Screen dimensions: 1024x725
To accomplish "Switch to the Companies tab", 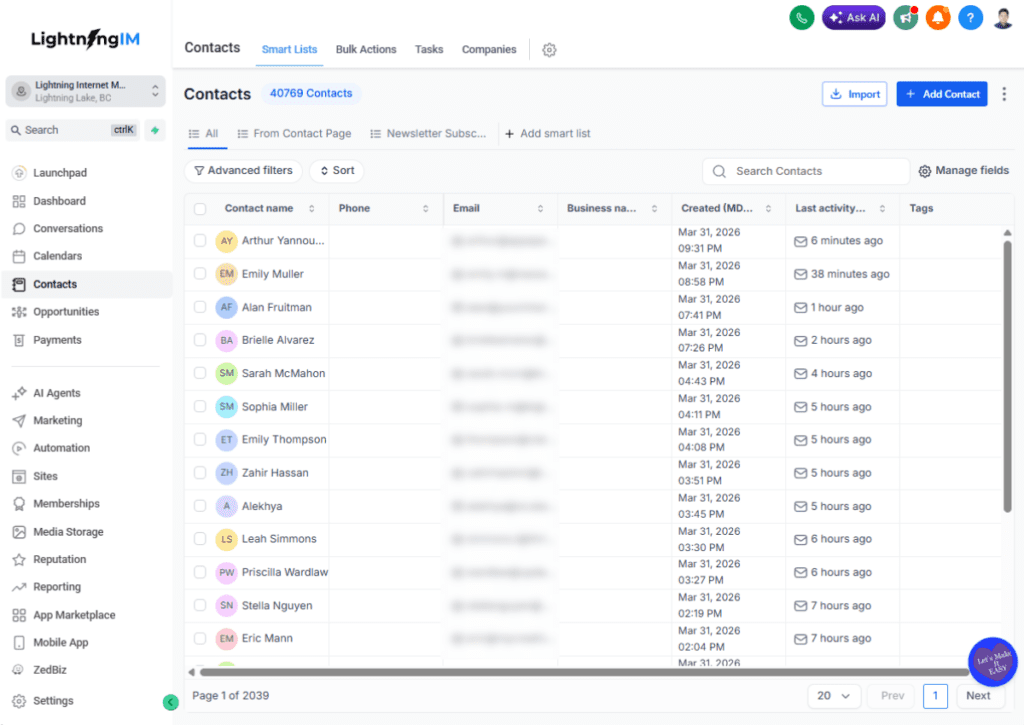I will (x=488, y=49).
